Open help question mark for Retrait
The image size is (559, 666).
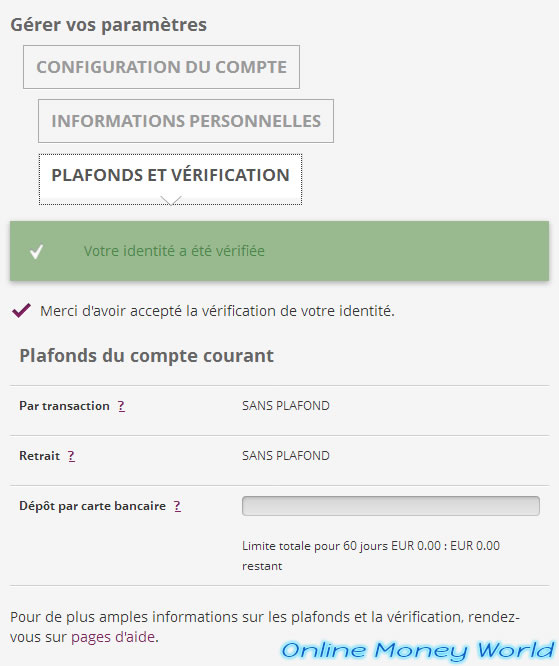(x=71, y=457)
